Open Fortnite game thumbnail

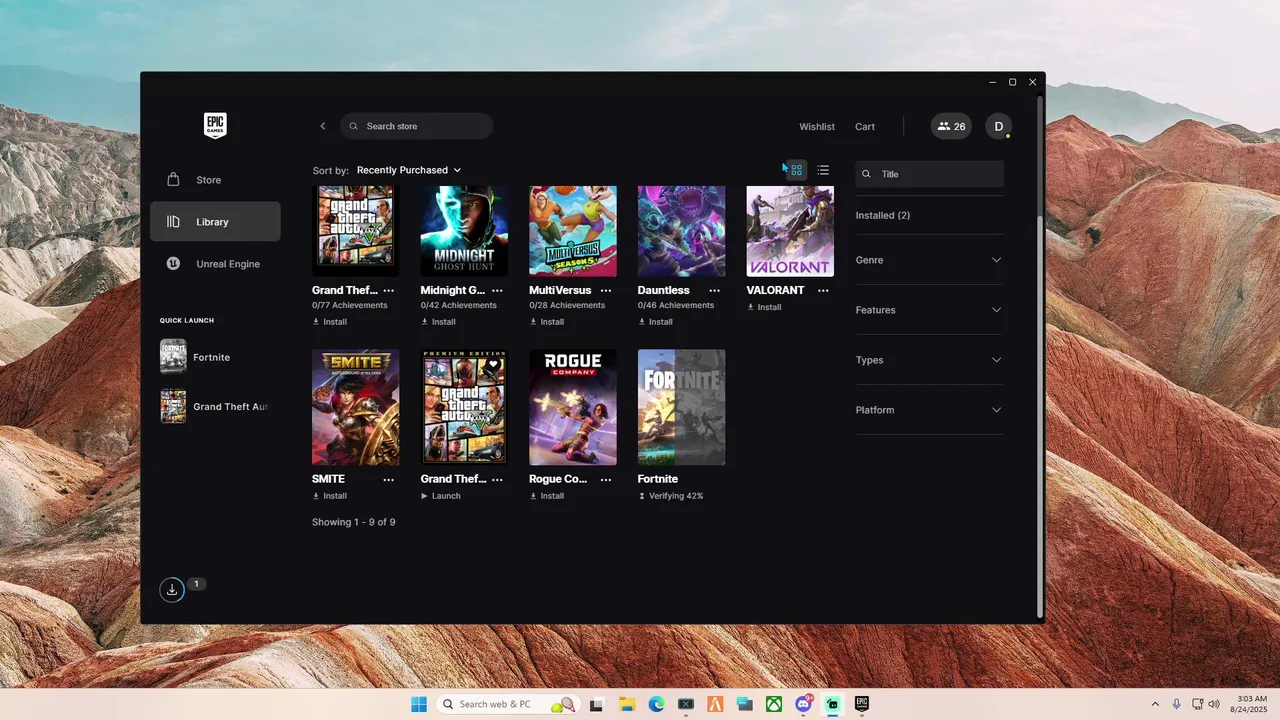pos(681,407)
